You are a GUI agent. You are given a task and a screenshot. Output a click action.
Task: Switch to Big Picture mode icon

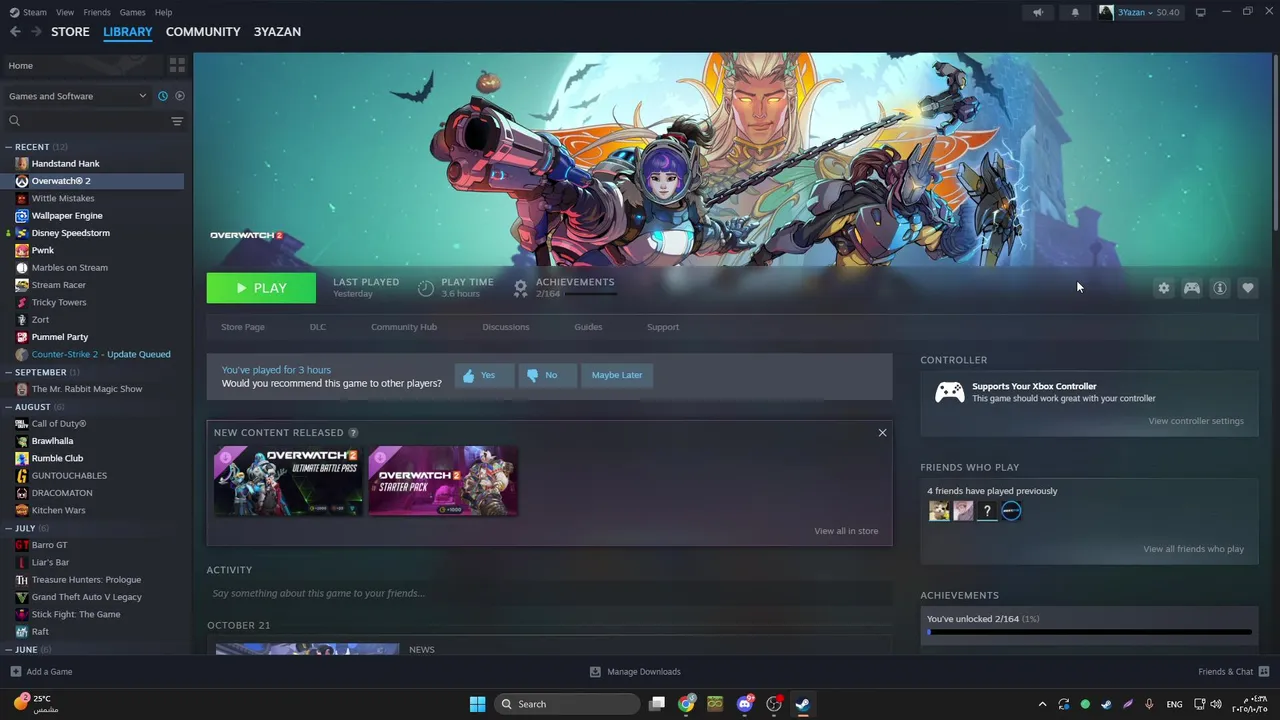[x=1201, y=12]
